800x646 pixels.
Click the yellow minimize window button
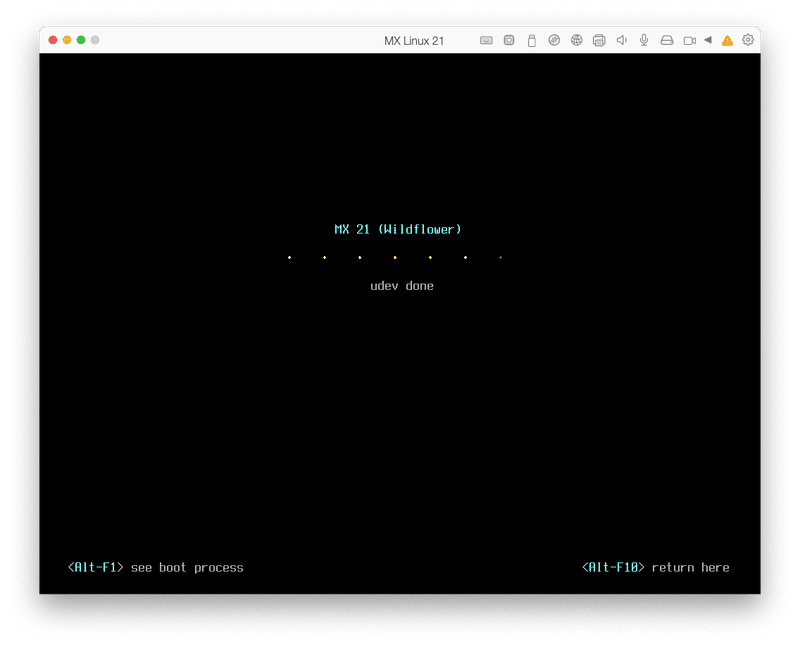(67, 40)
